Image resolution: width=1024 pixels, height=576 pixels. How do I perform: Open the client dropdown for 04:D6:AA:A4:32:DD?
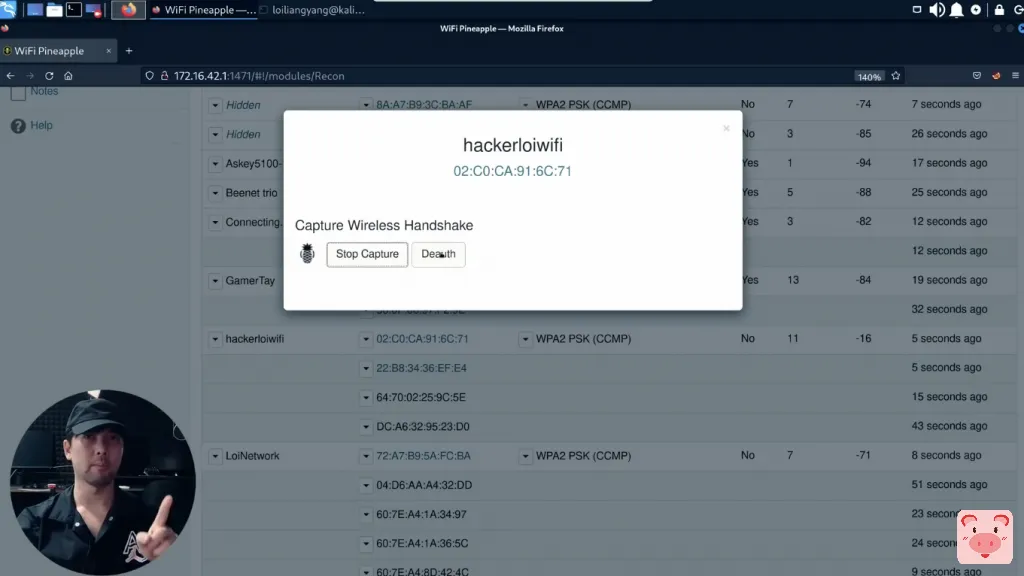click(x=366, y=485)
